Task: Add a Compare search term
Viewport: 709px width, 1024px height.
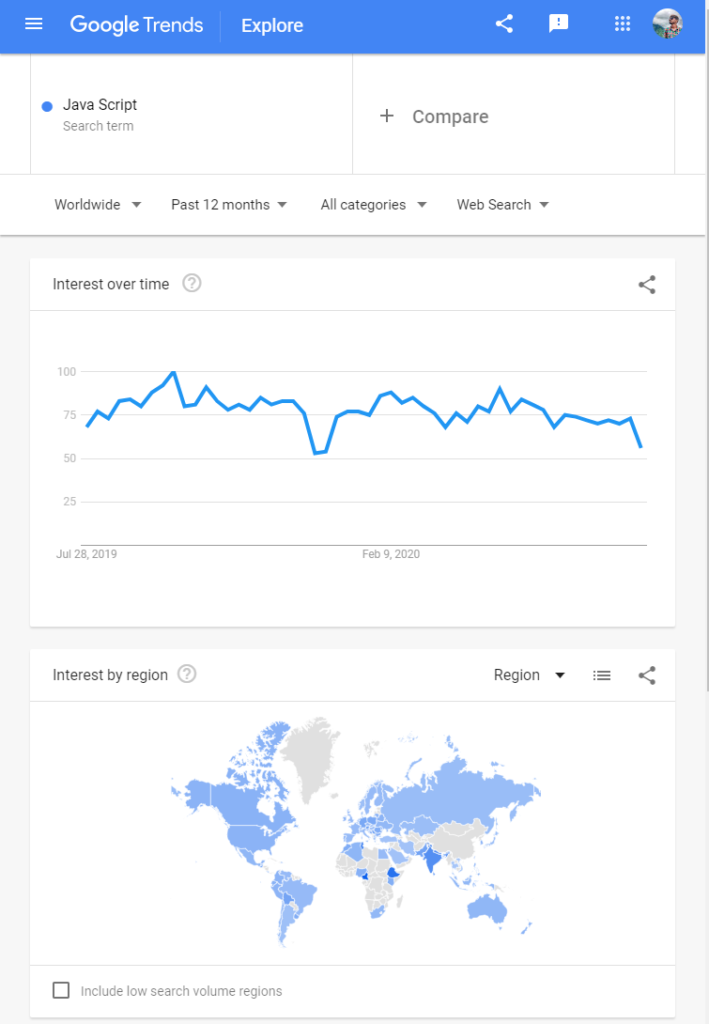Action: point(435,117)
